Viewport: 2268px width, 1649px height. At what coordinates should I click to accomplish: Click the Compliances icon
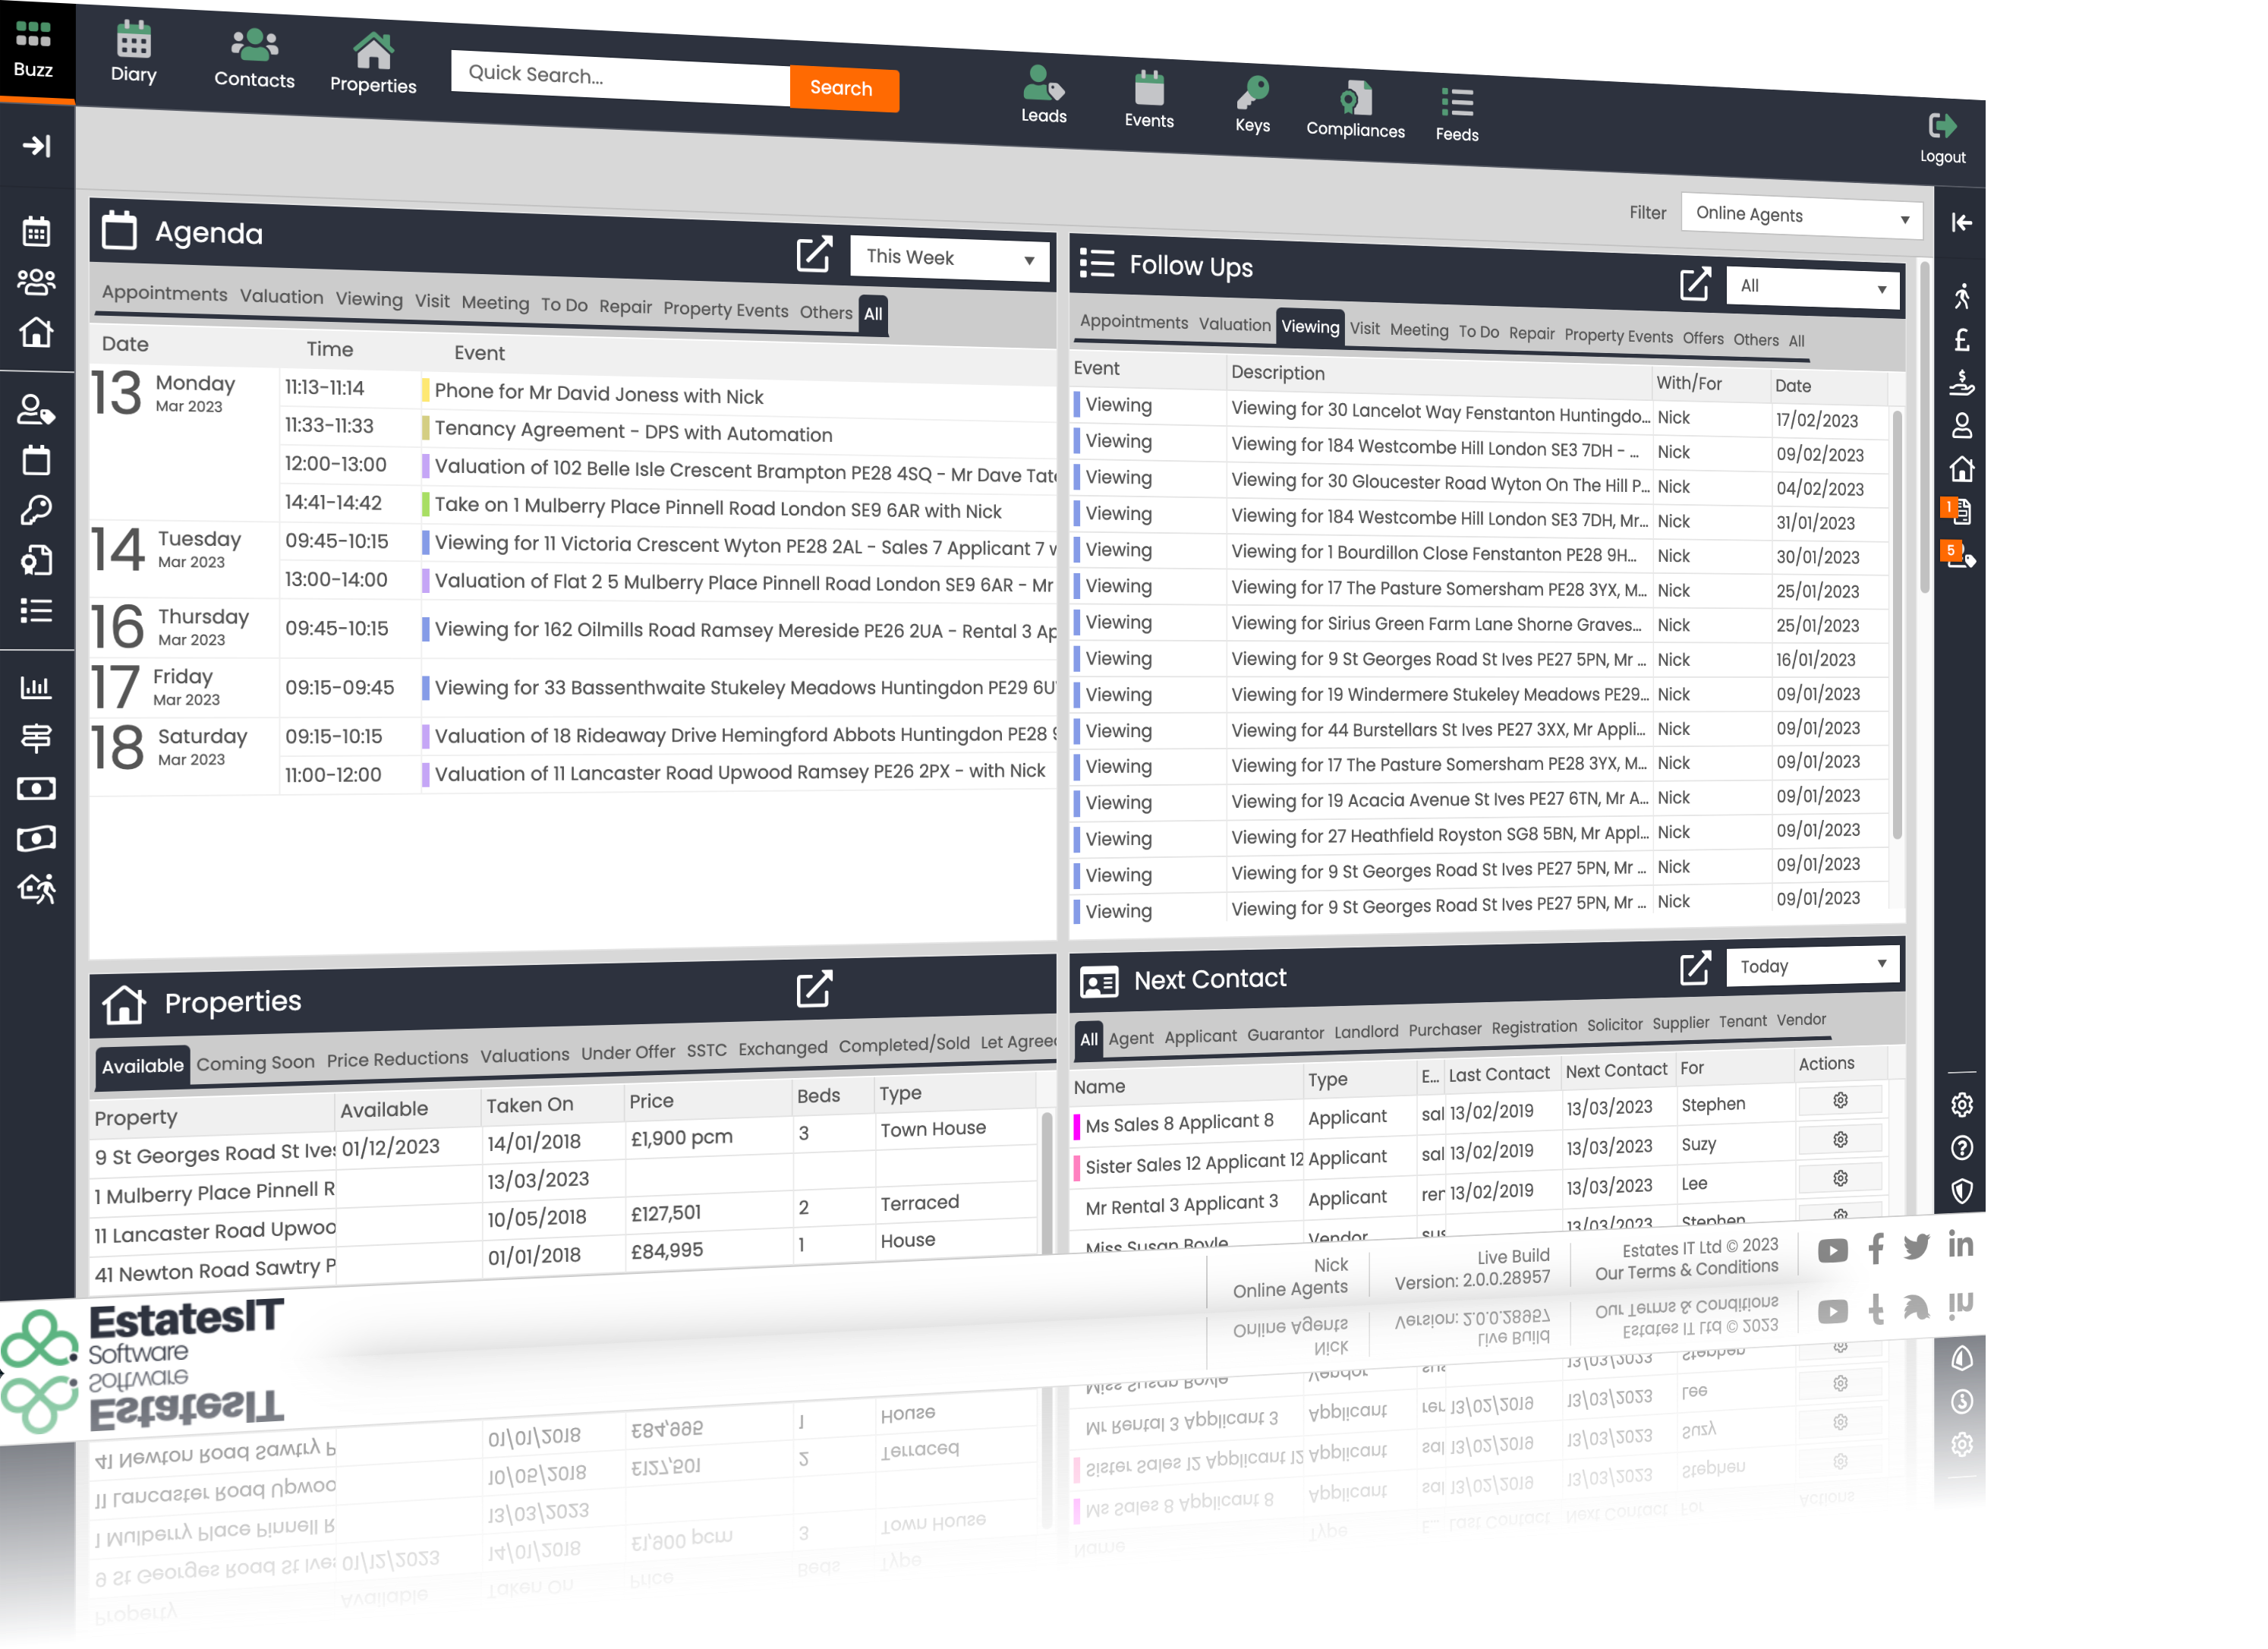click(x=1354, y=97)
